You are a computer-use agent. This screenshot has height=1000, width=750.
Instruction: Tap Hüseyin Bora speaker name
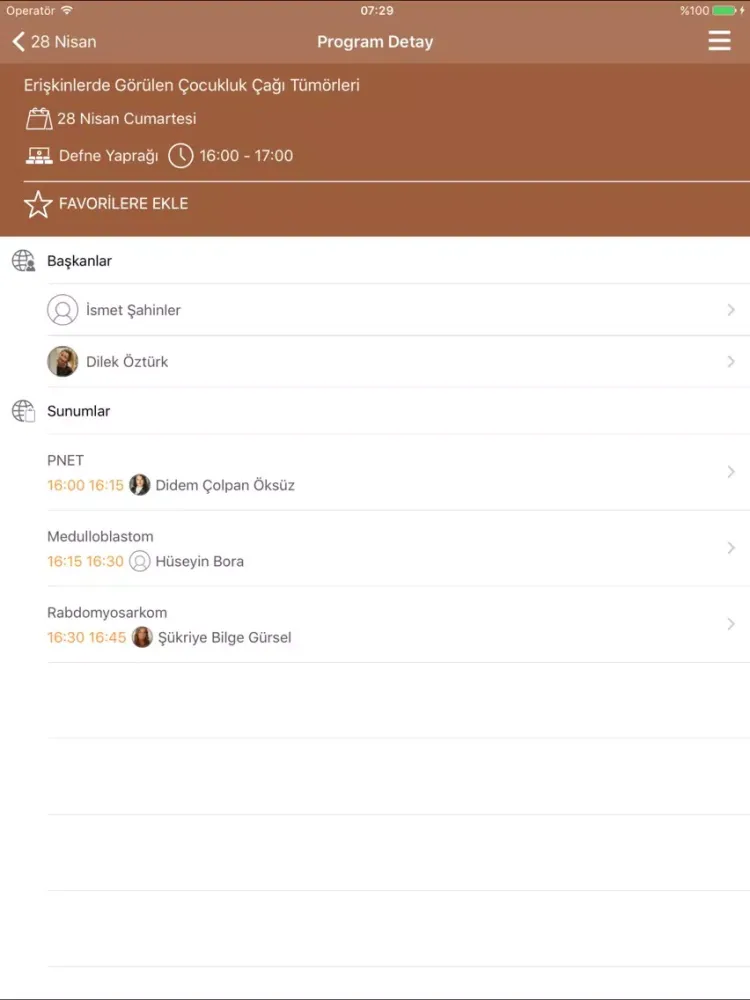(200, 561)
